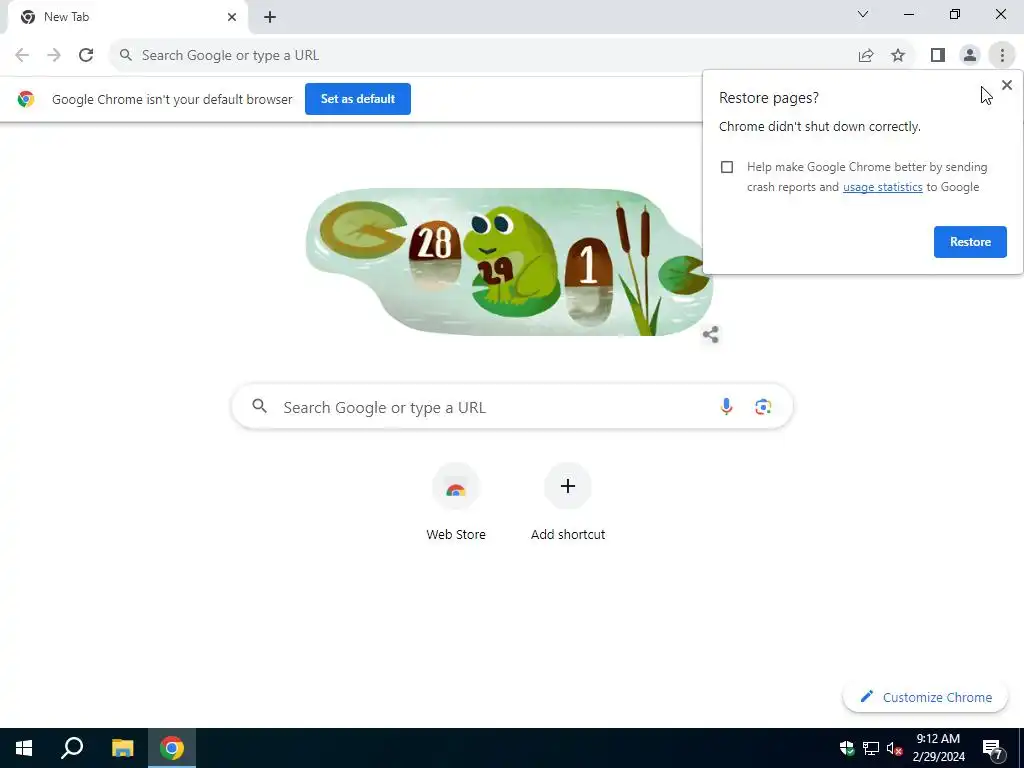The width and height of the screenshot is (1024, 768).
Task: Open Customize Chrome
Action: point(925,697)
